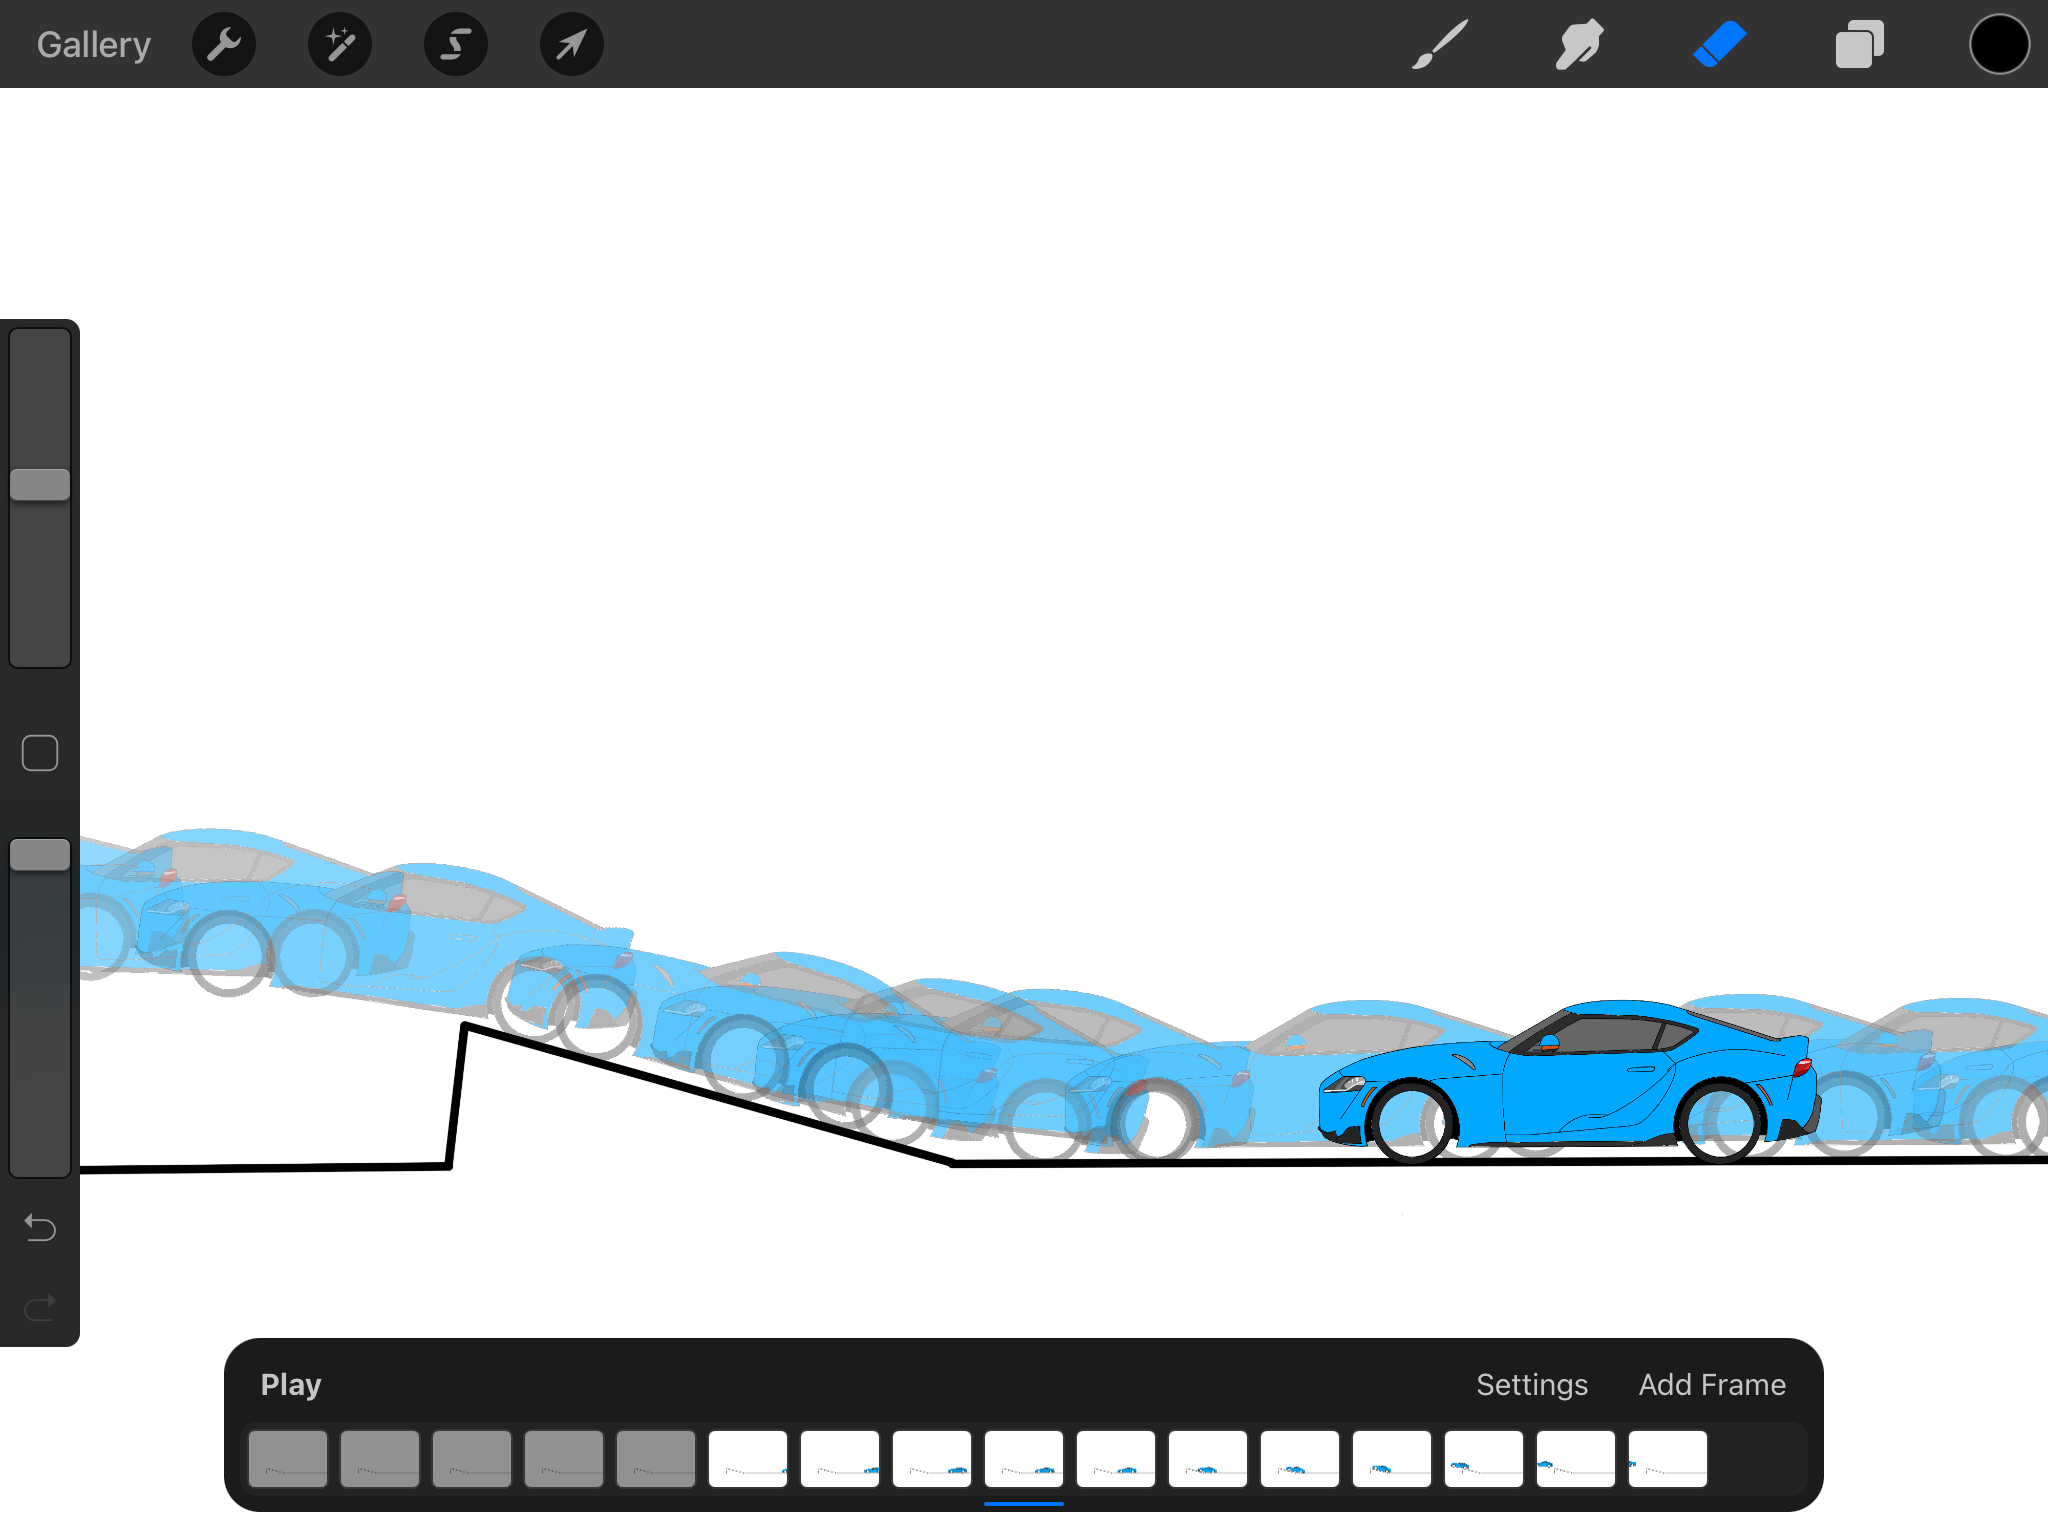Activate the Transform arrow tool
This screenshot has width=2048, height=1536.
click(x=572, y=44)
